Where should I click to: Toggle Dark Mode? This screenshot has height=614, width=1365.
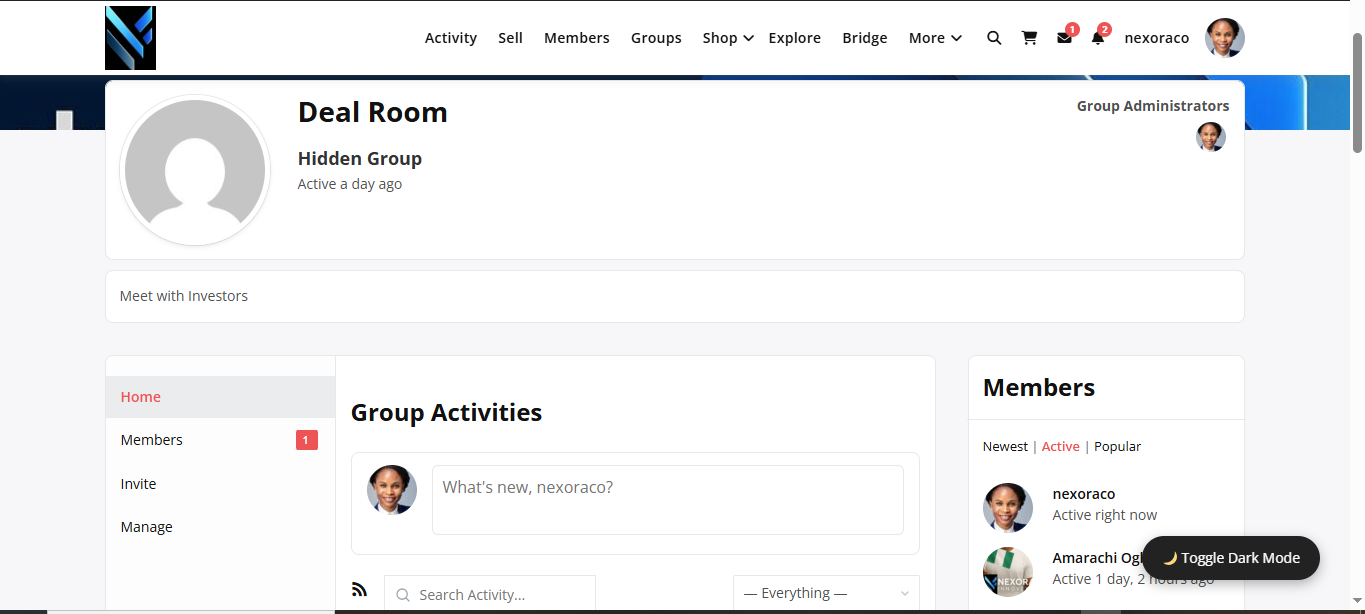pyautogui.click(x=1231, y=558)
